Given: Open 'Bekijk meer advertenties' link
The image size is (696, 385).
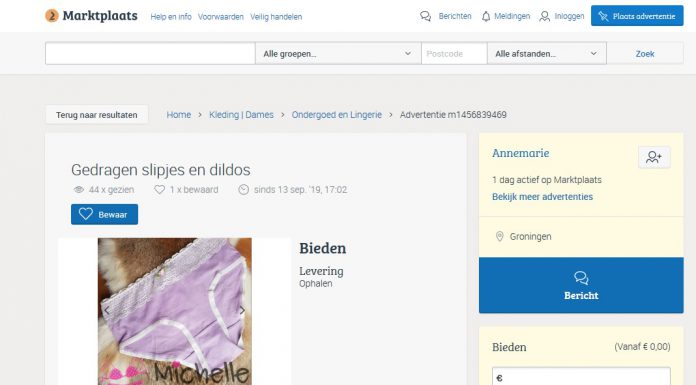Looking at the screenshot, I should coord(542,197).
